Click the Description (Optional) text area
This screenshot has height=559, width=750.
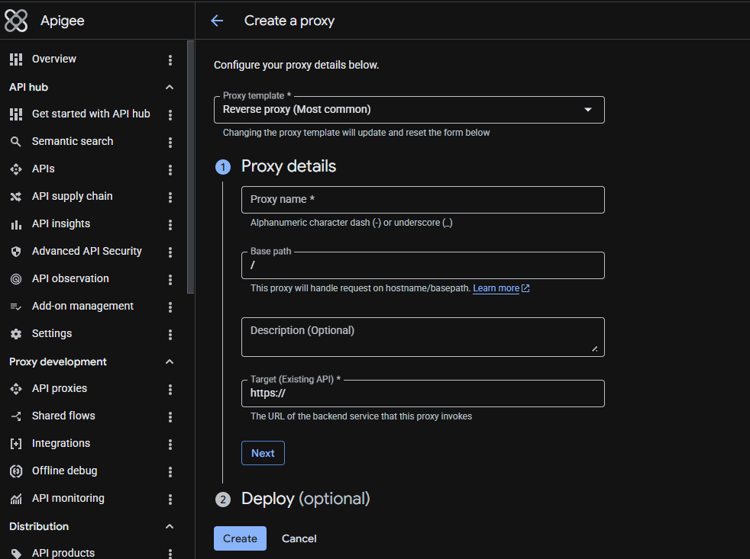coord(423,337)
